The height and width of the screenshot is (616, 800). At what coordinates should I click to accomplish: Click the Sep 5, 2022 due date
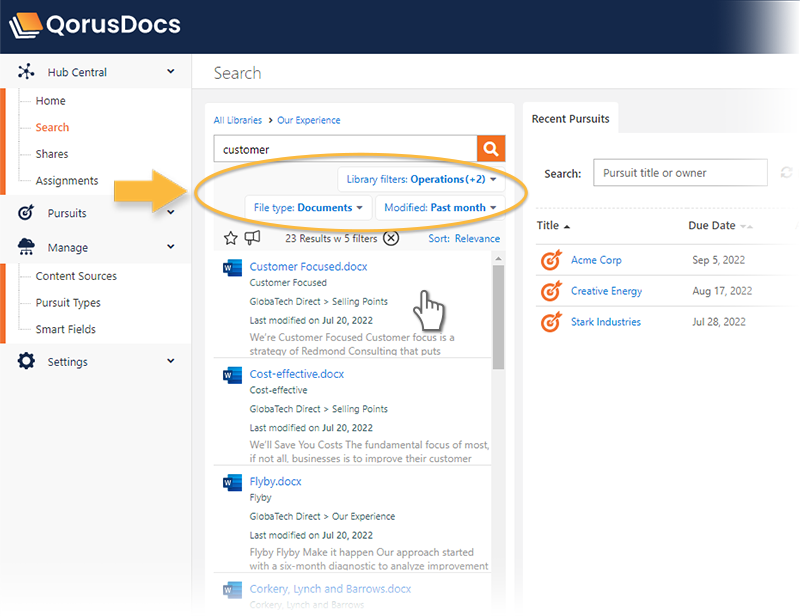pyautogui.click(x=718, y=260)
